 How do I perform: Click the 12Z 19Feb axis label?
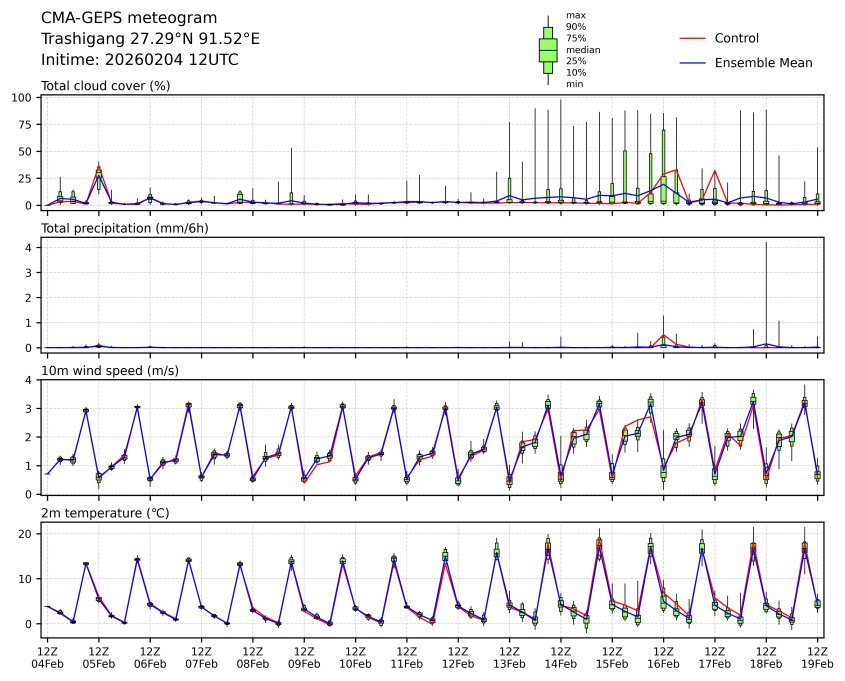pos(817,657)
